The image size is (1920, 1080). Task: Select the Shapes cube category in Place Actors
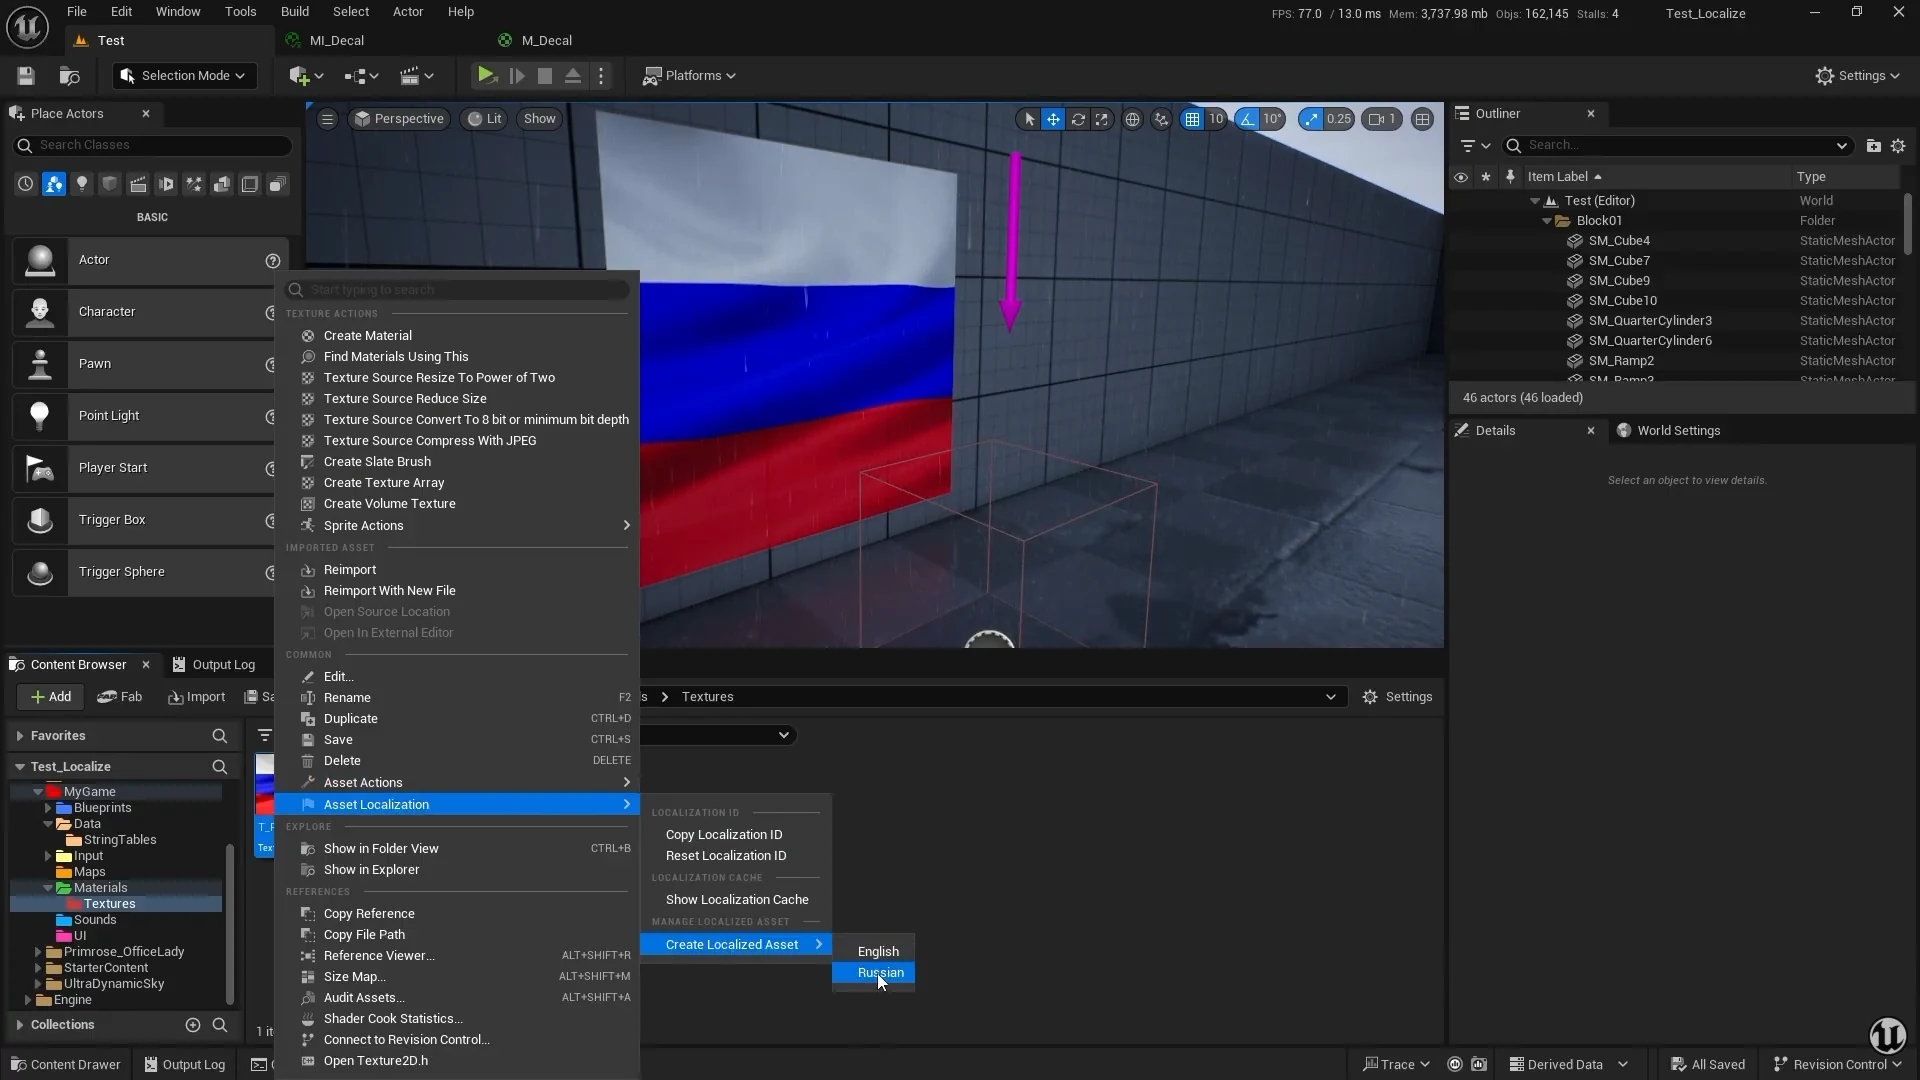click(110, 184)
